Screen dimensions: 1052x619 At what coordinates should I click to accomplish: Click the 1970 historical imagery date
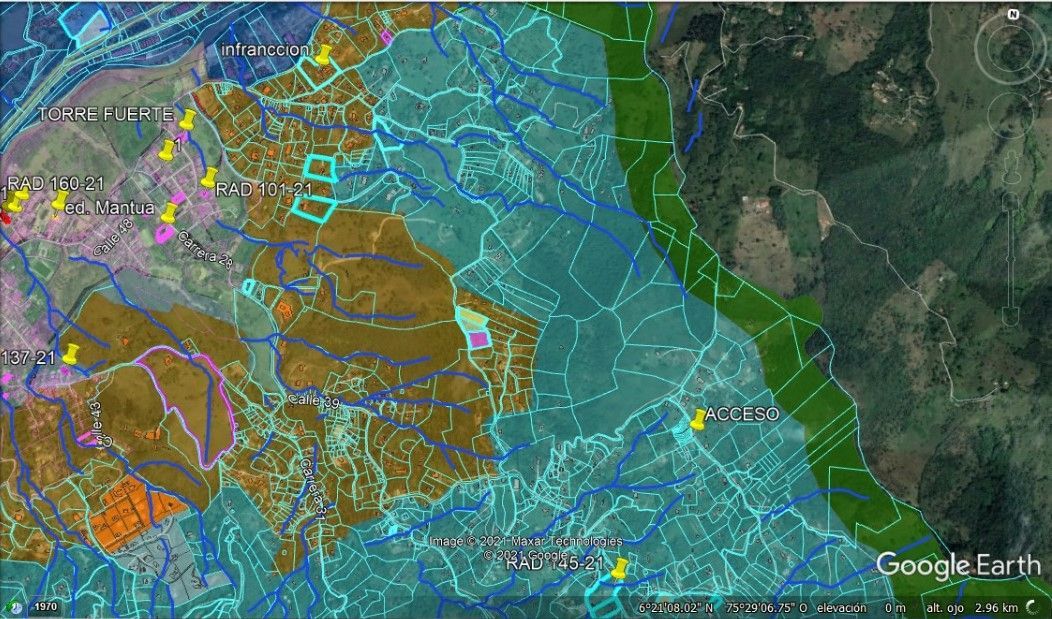46,607
